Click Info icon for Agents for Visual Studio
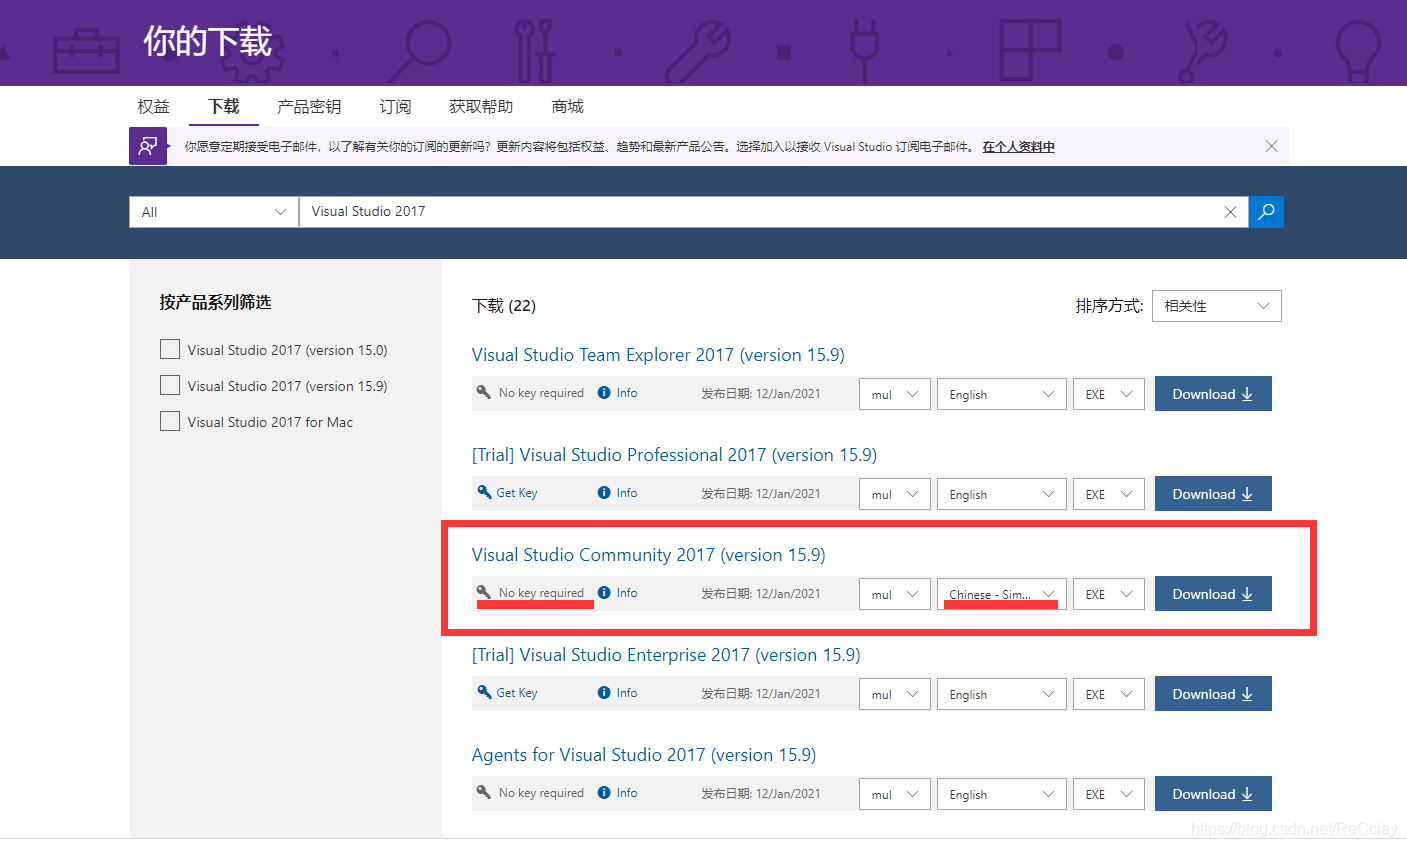 click(x=604, y=793)
